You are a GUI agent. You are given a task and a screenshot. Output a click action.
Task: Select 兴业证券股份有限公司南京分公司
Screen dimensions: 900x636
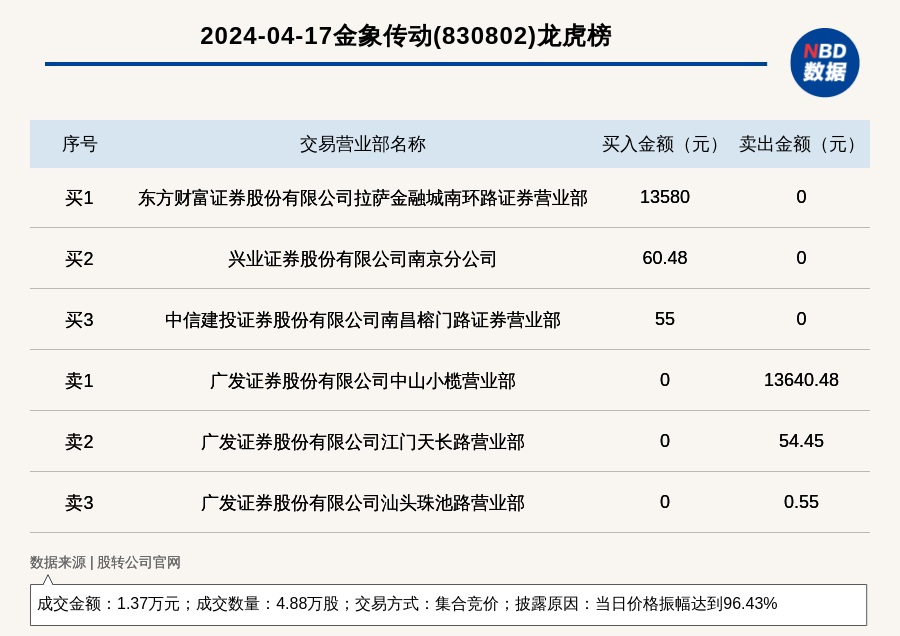coord(363,259)
